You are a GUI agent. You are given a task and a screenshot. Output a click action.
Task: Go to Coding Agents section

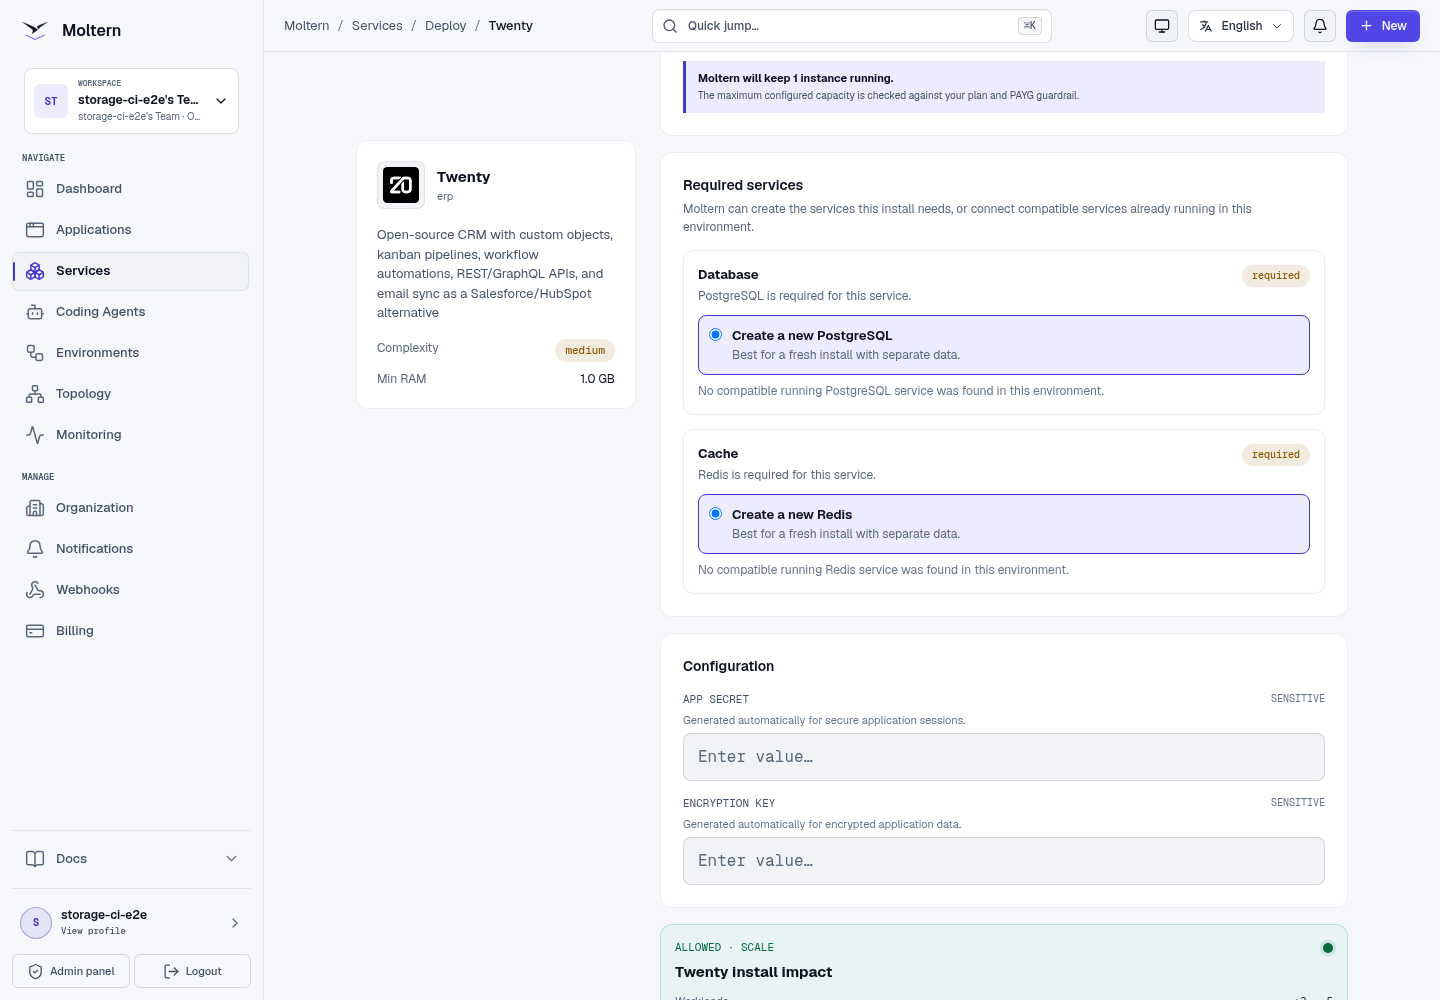pyautogui.click(x=130, y=312)
